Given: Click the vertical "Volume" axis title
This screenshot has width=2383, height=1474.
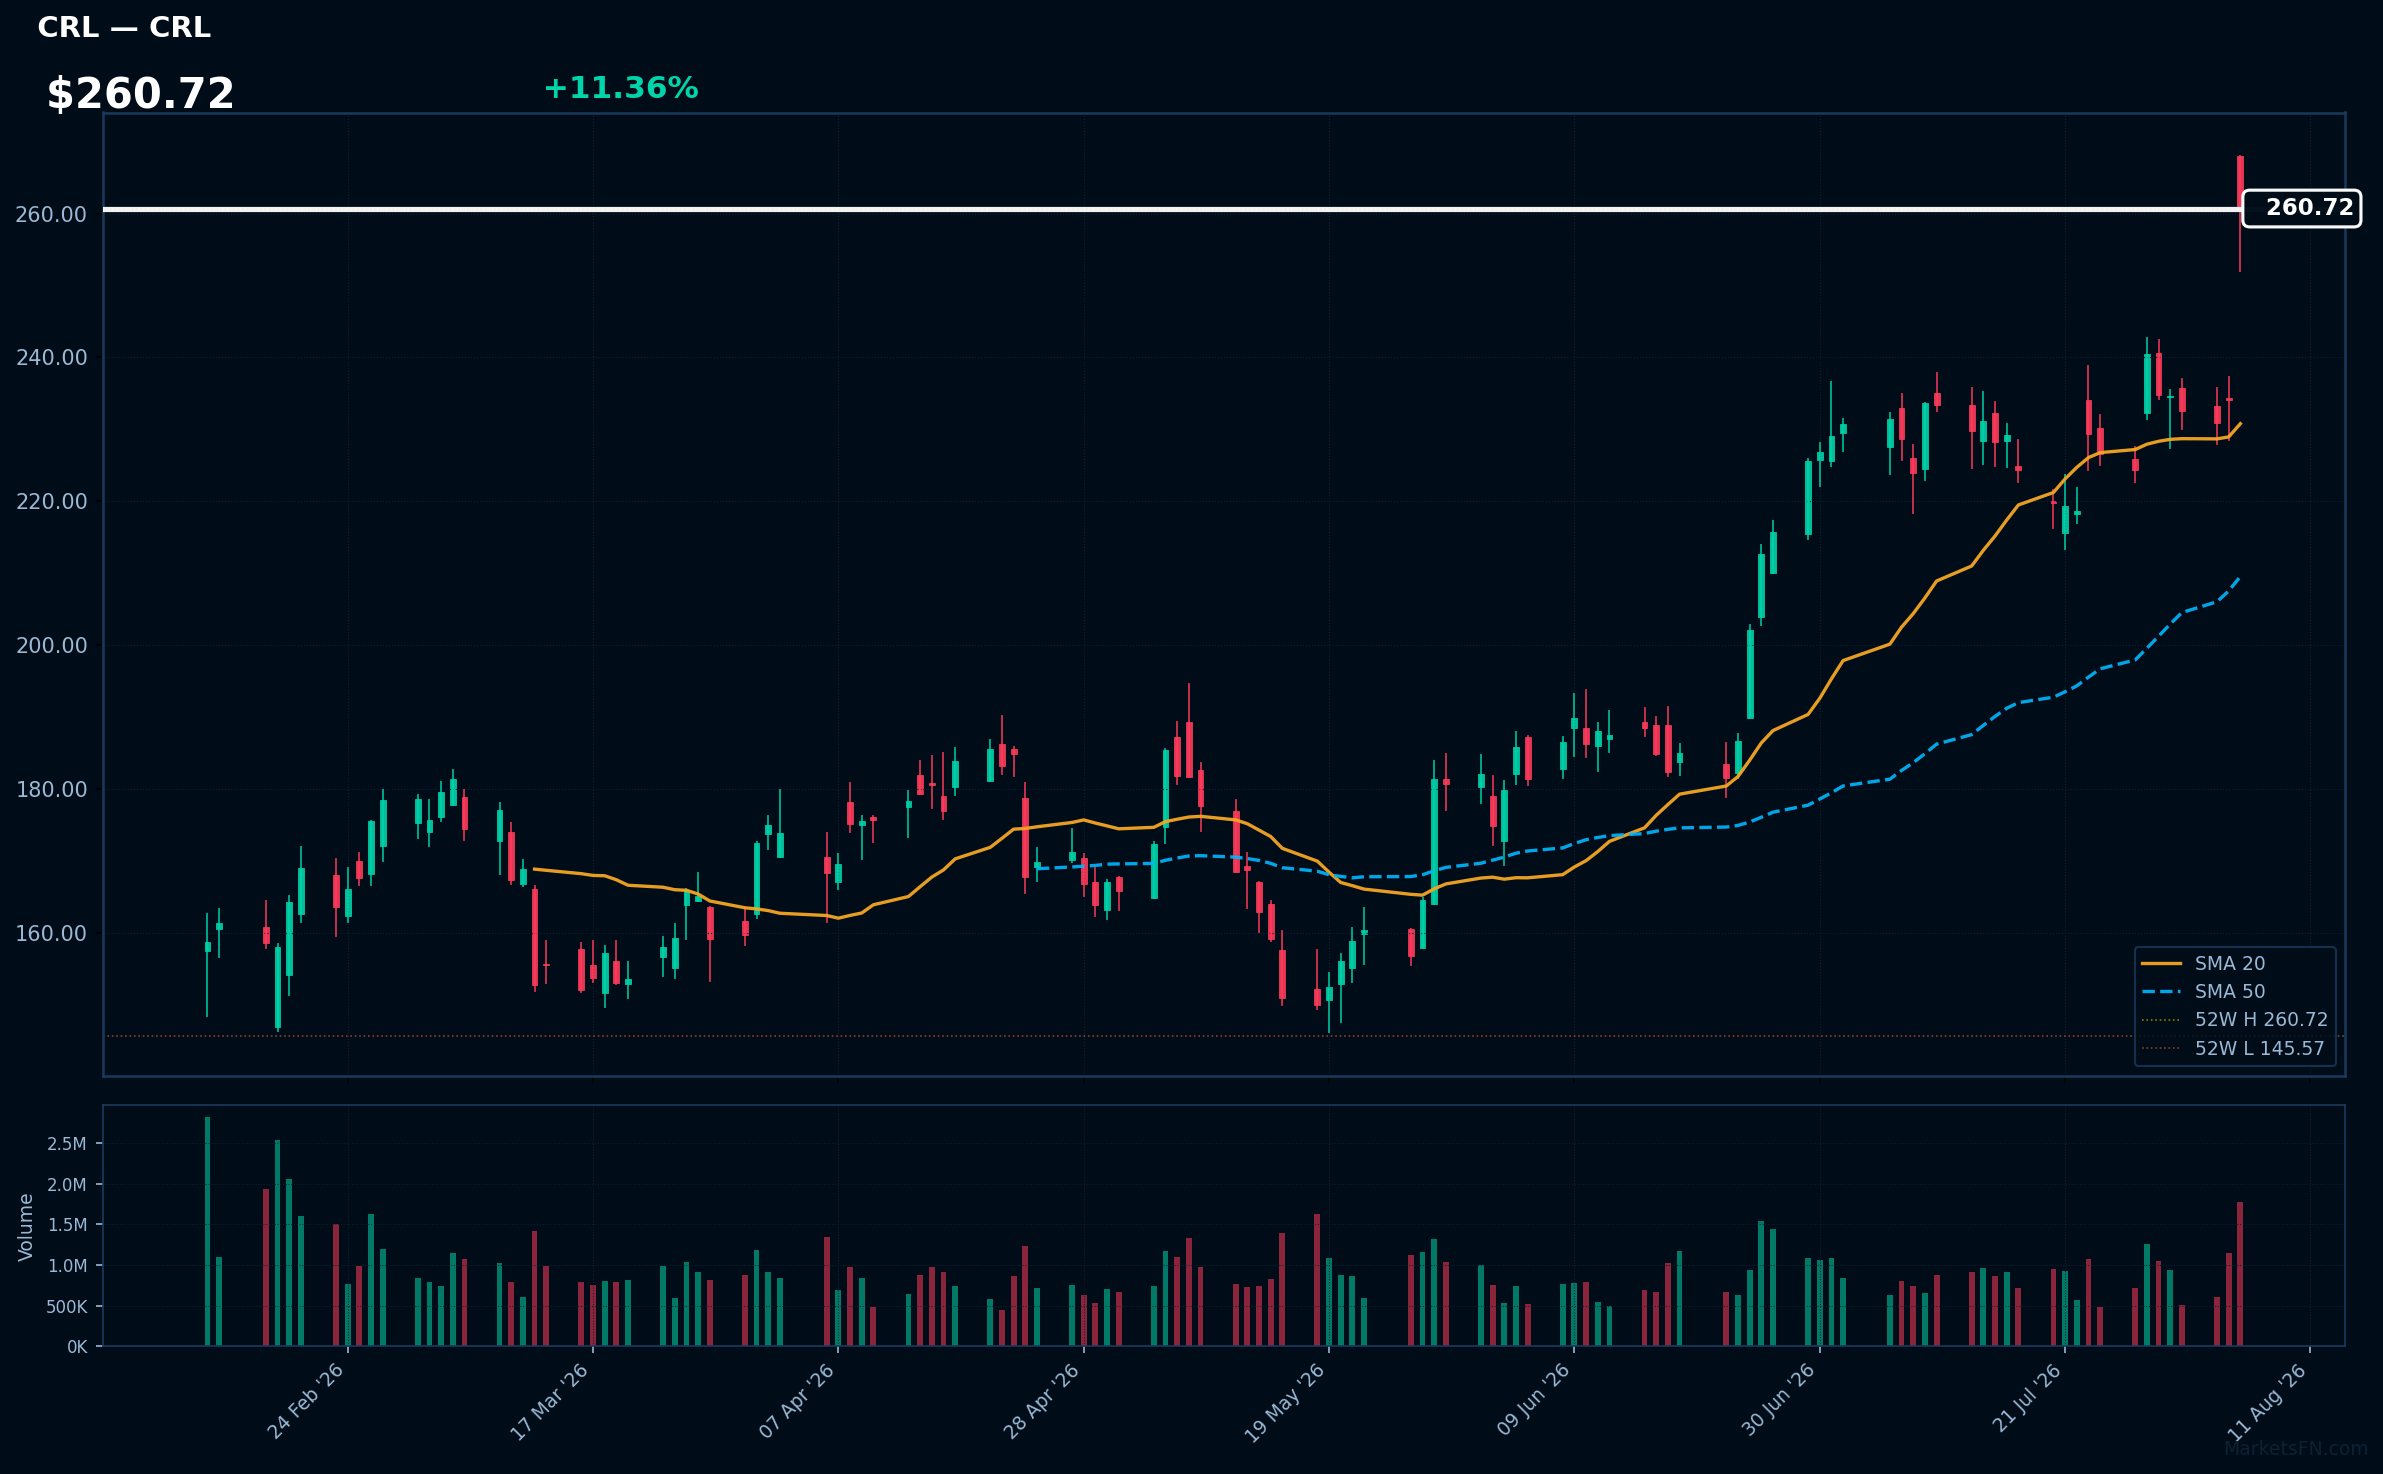Looking at the screenshot, I should pos(26,1227).
